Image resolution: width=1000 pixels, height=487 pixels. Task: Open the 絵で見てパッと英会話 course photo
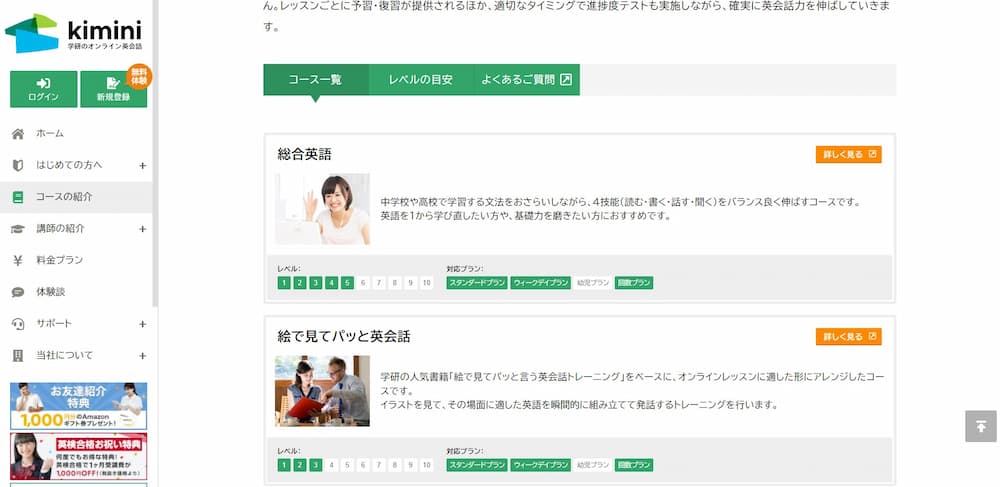(323, 391)
